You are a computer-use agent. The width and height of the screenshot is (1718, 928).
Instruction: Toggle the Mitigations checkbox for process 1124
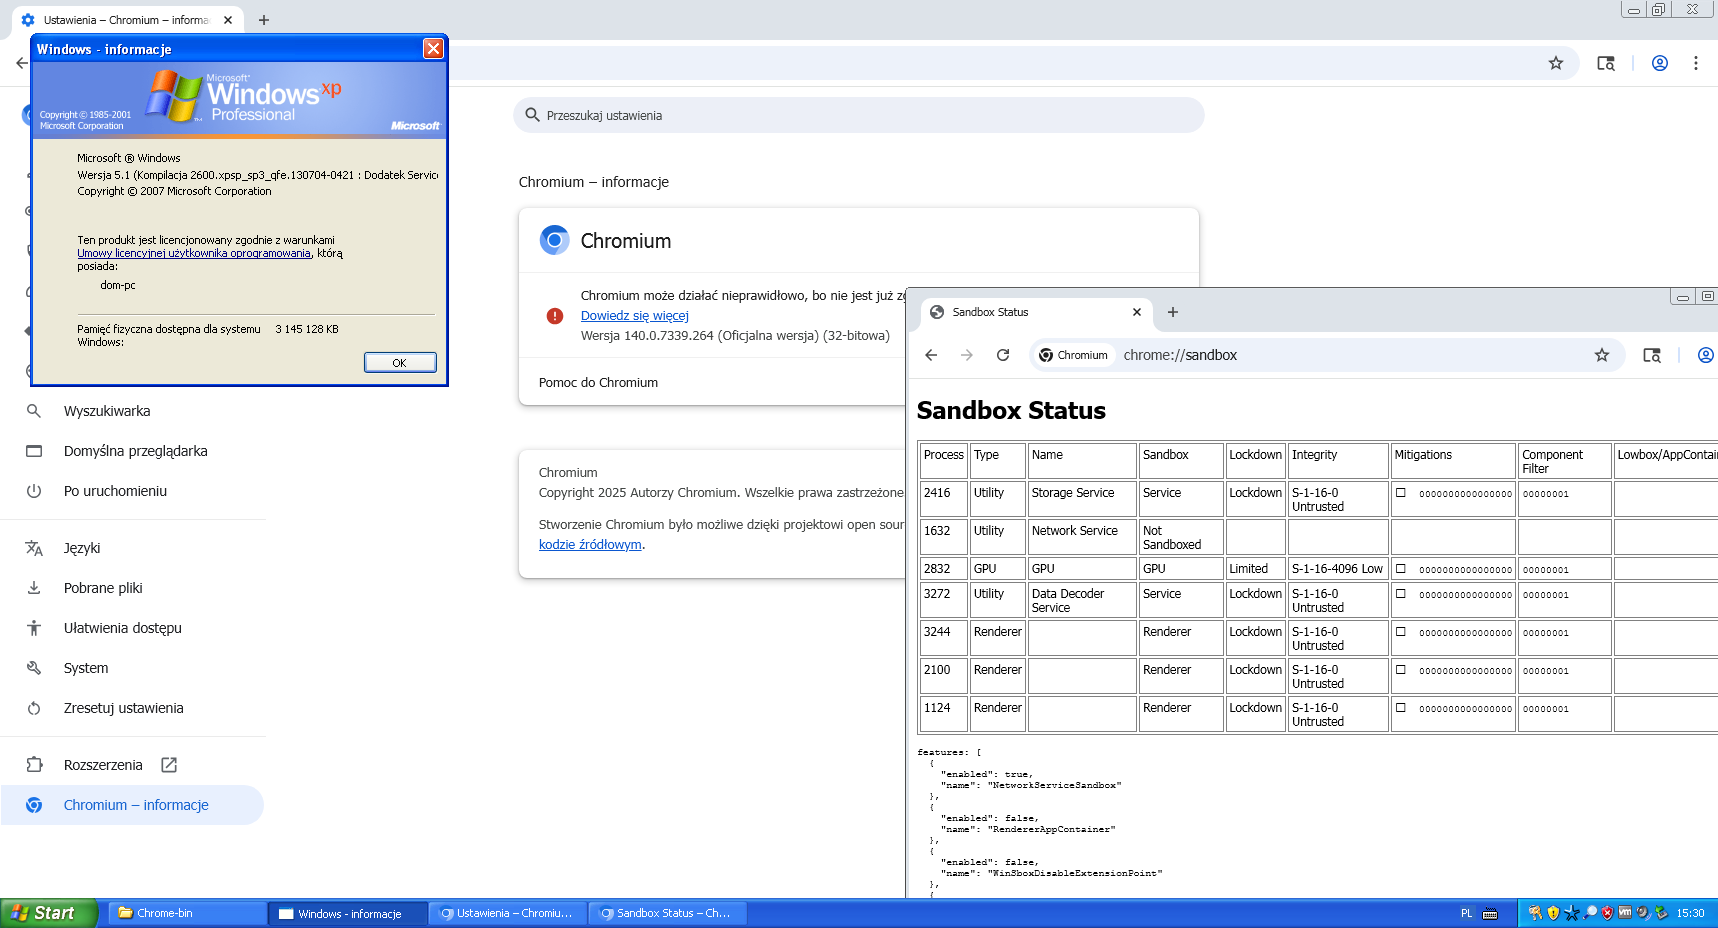(1401, 708)
